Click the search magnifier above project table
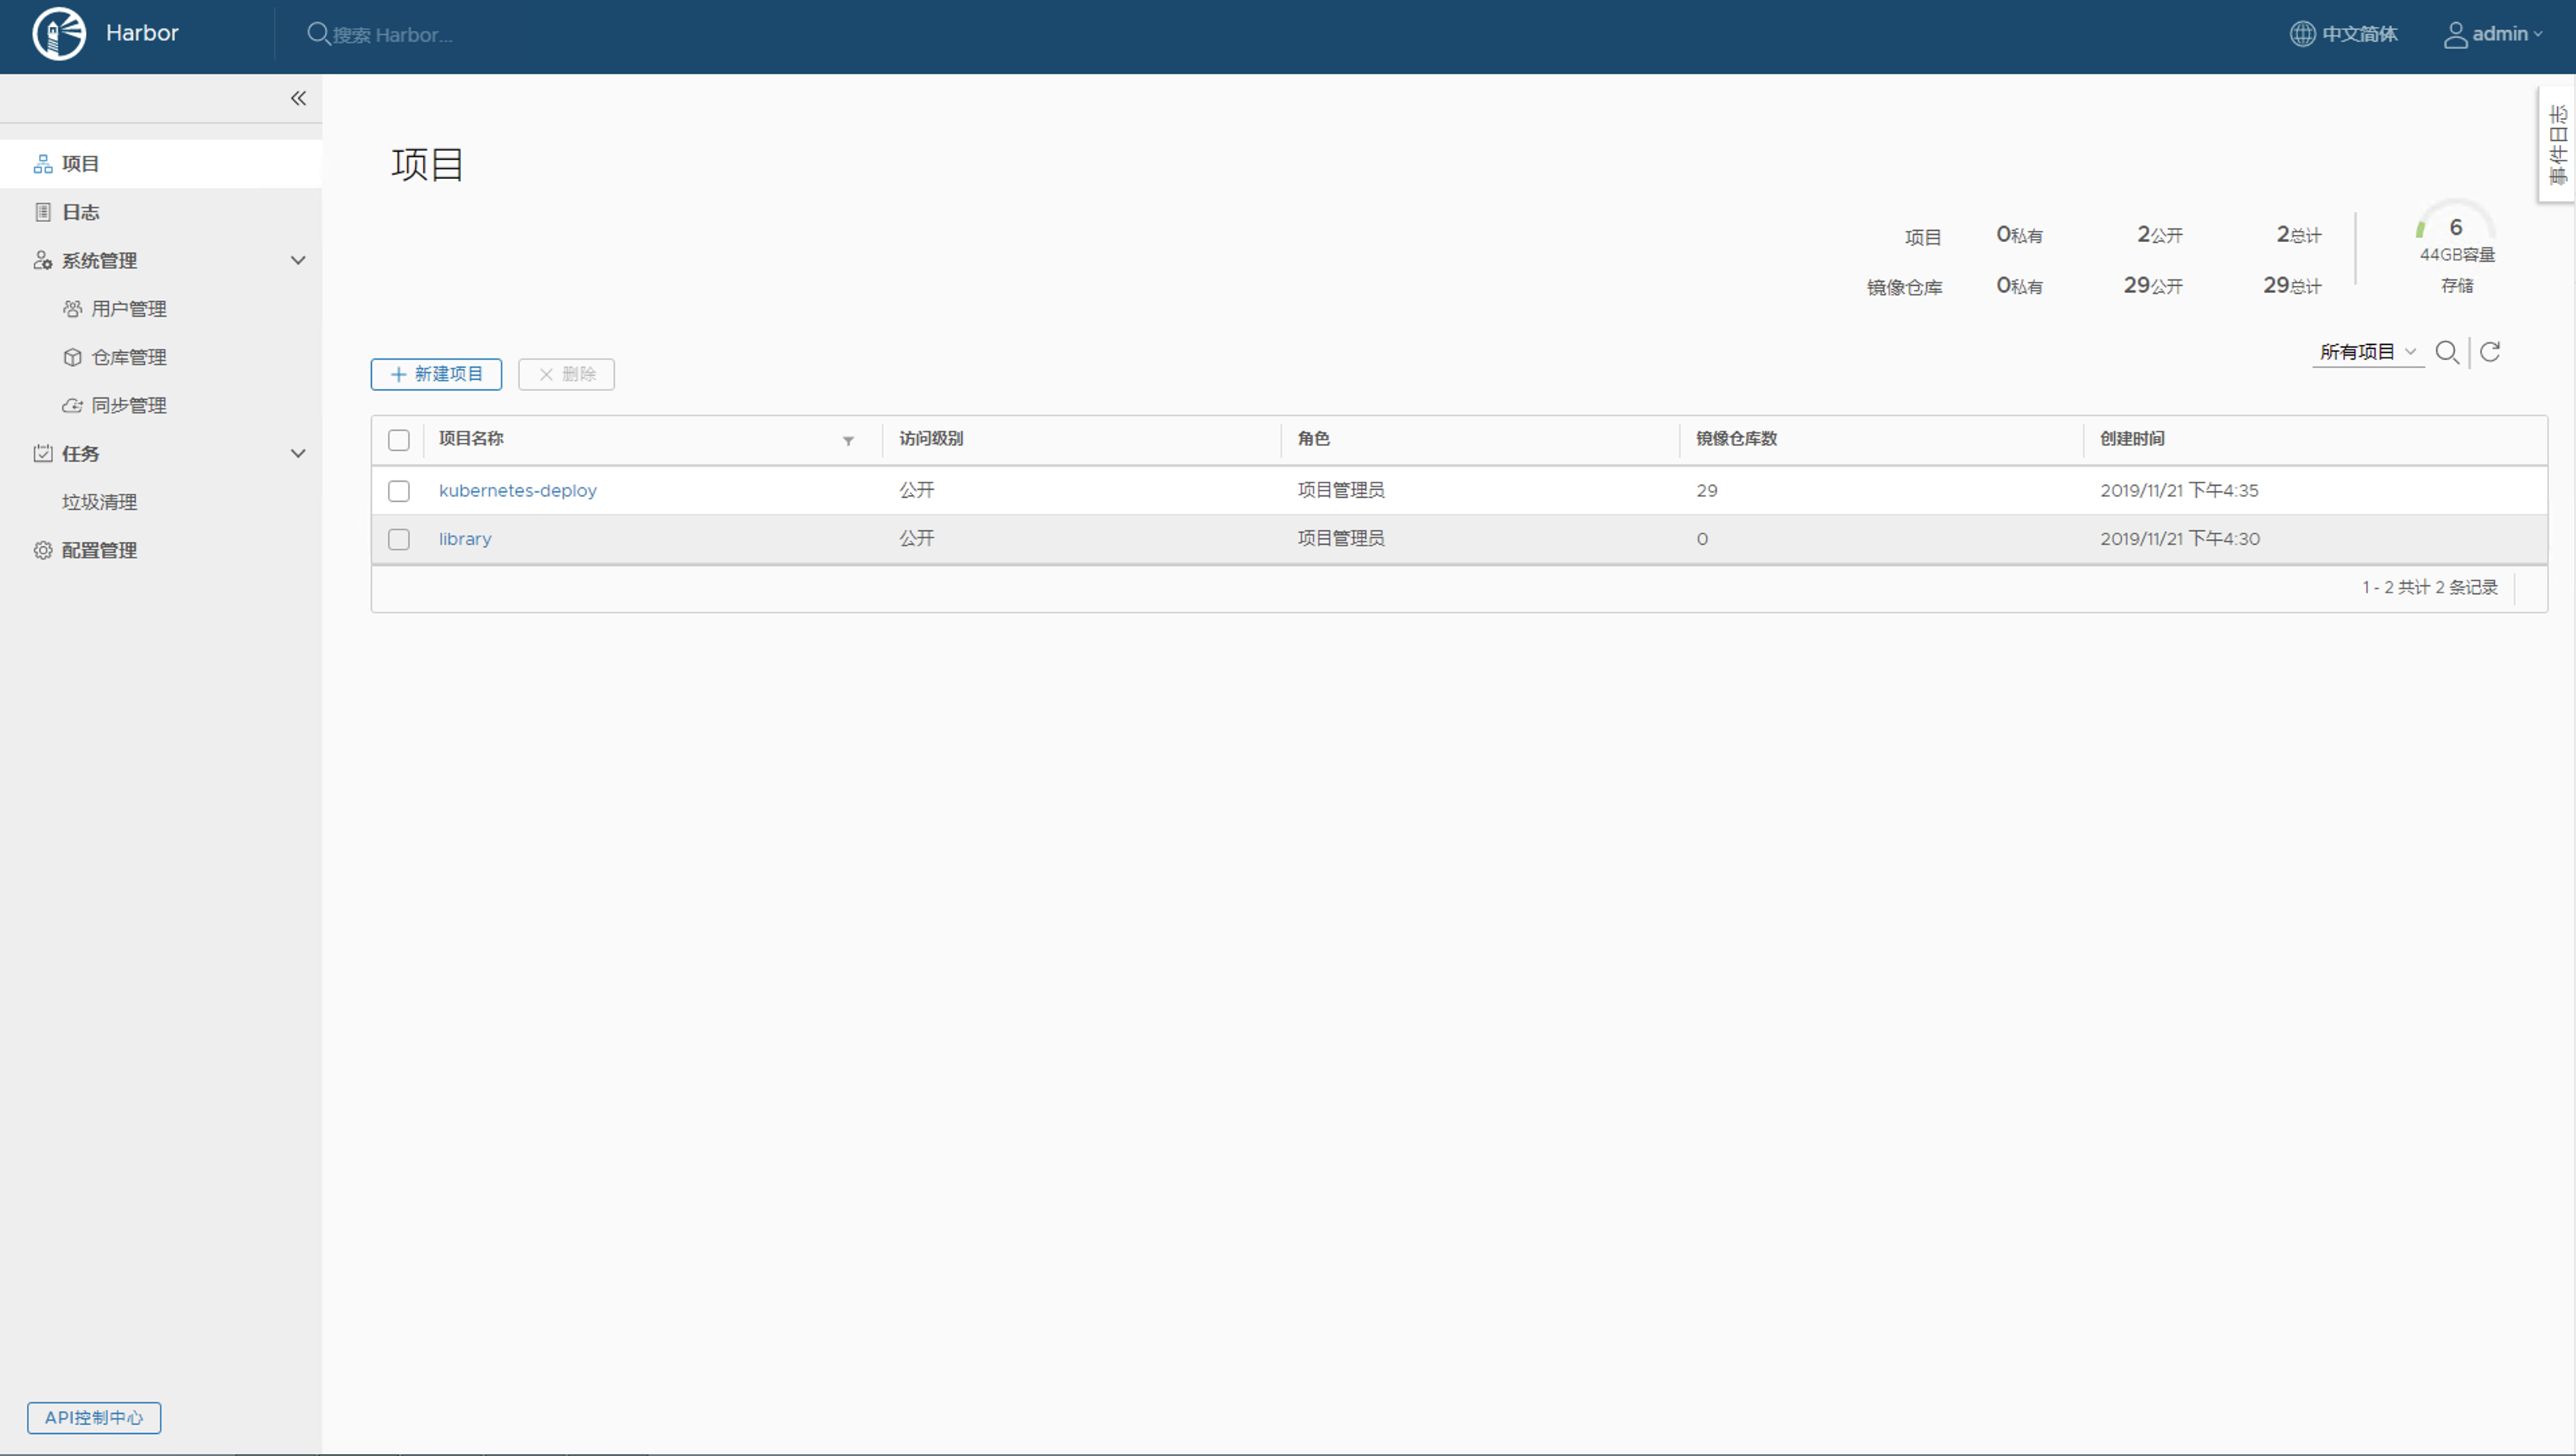The height and width of the screenshot is (1456, 2576). click(x=2446, y=352)
